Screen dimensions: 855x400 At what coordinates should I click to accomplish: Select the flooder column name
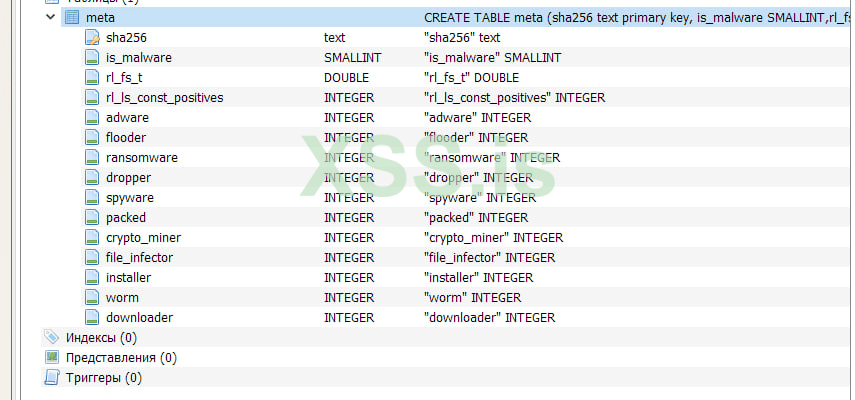pos(126,138)
